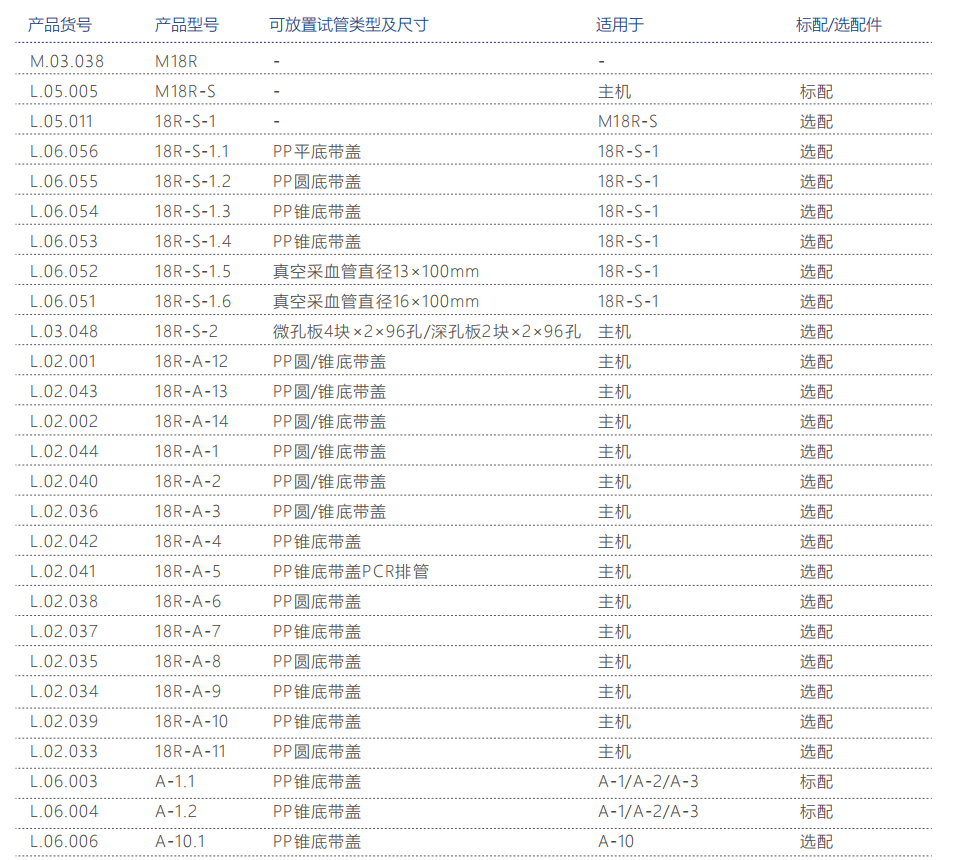Screen dimensions: 977x860
Task: Select the 真空采血管直径16×100mm cell
Action: [x=376, y=301]
